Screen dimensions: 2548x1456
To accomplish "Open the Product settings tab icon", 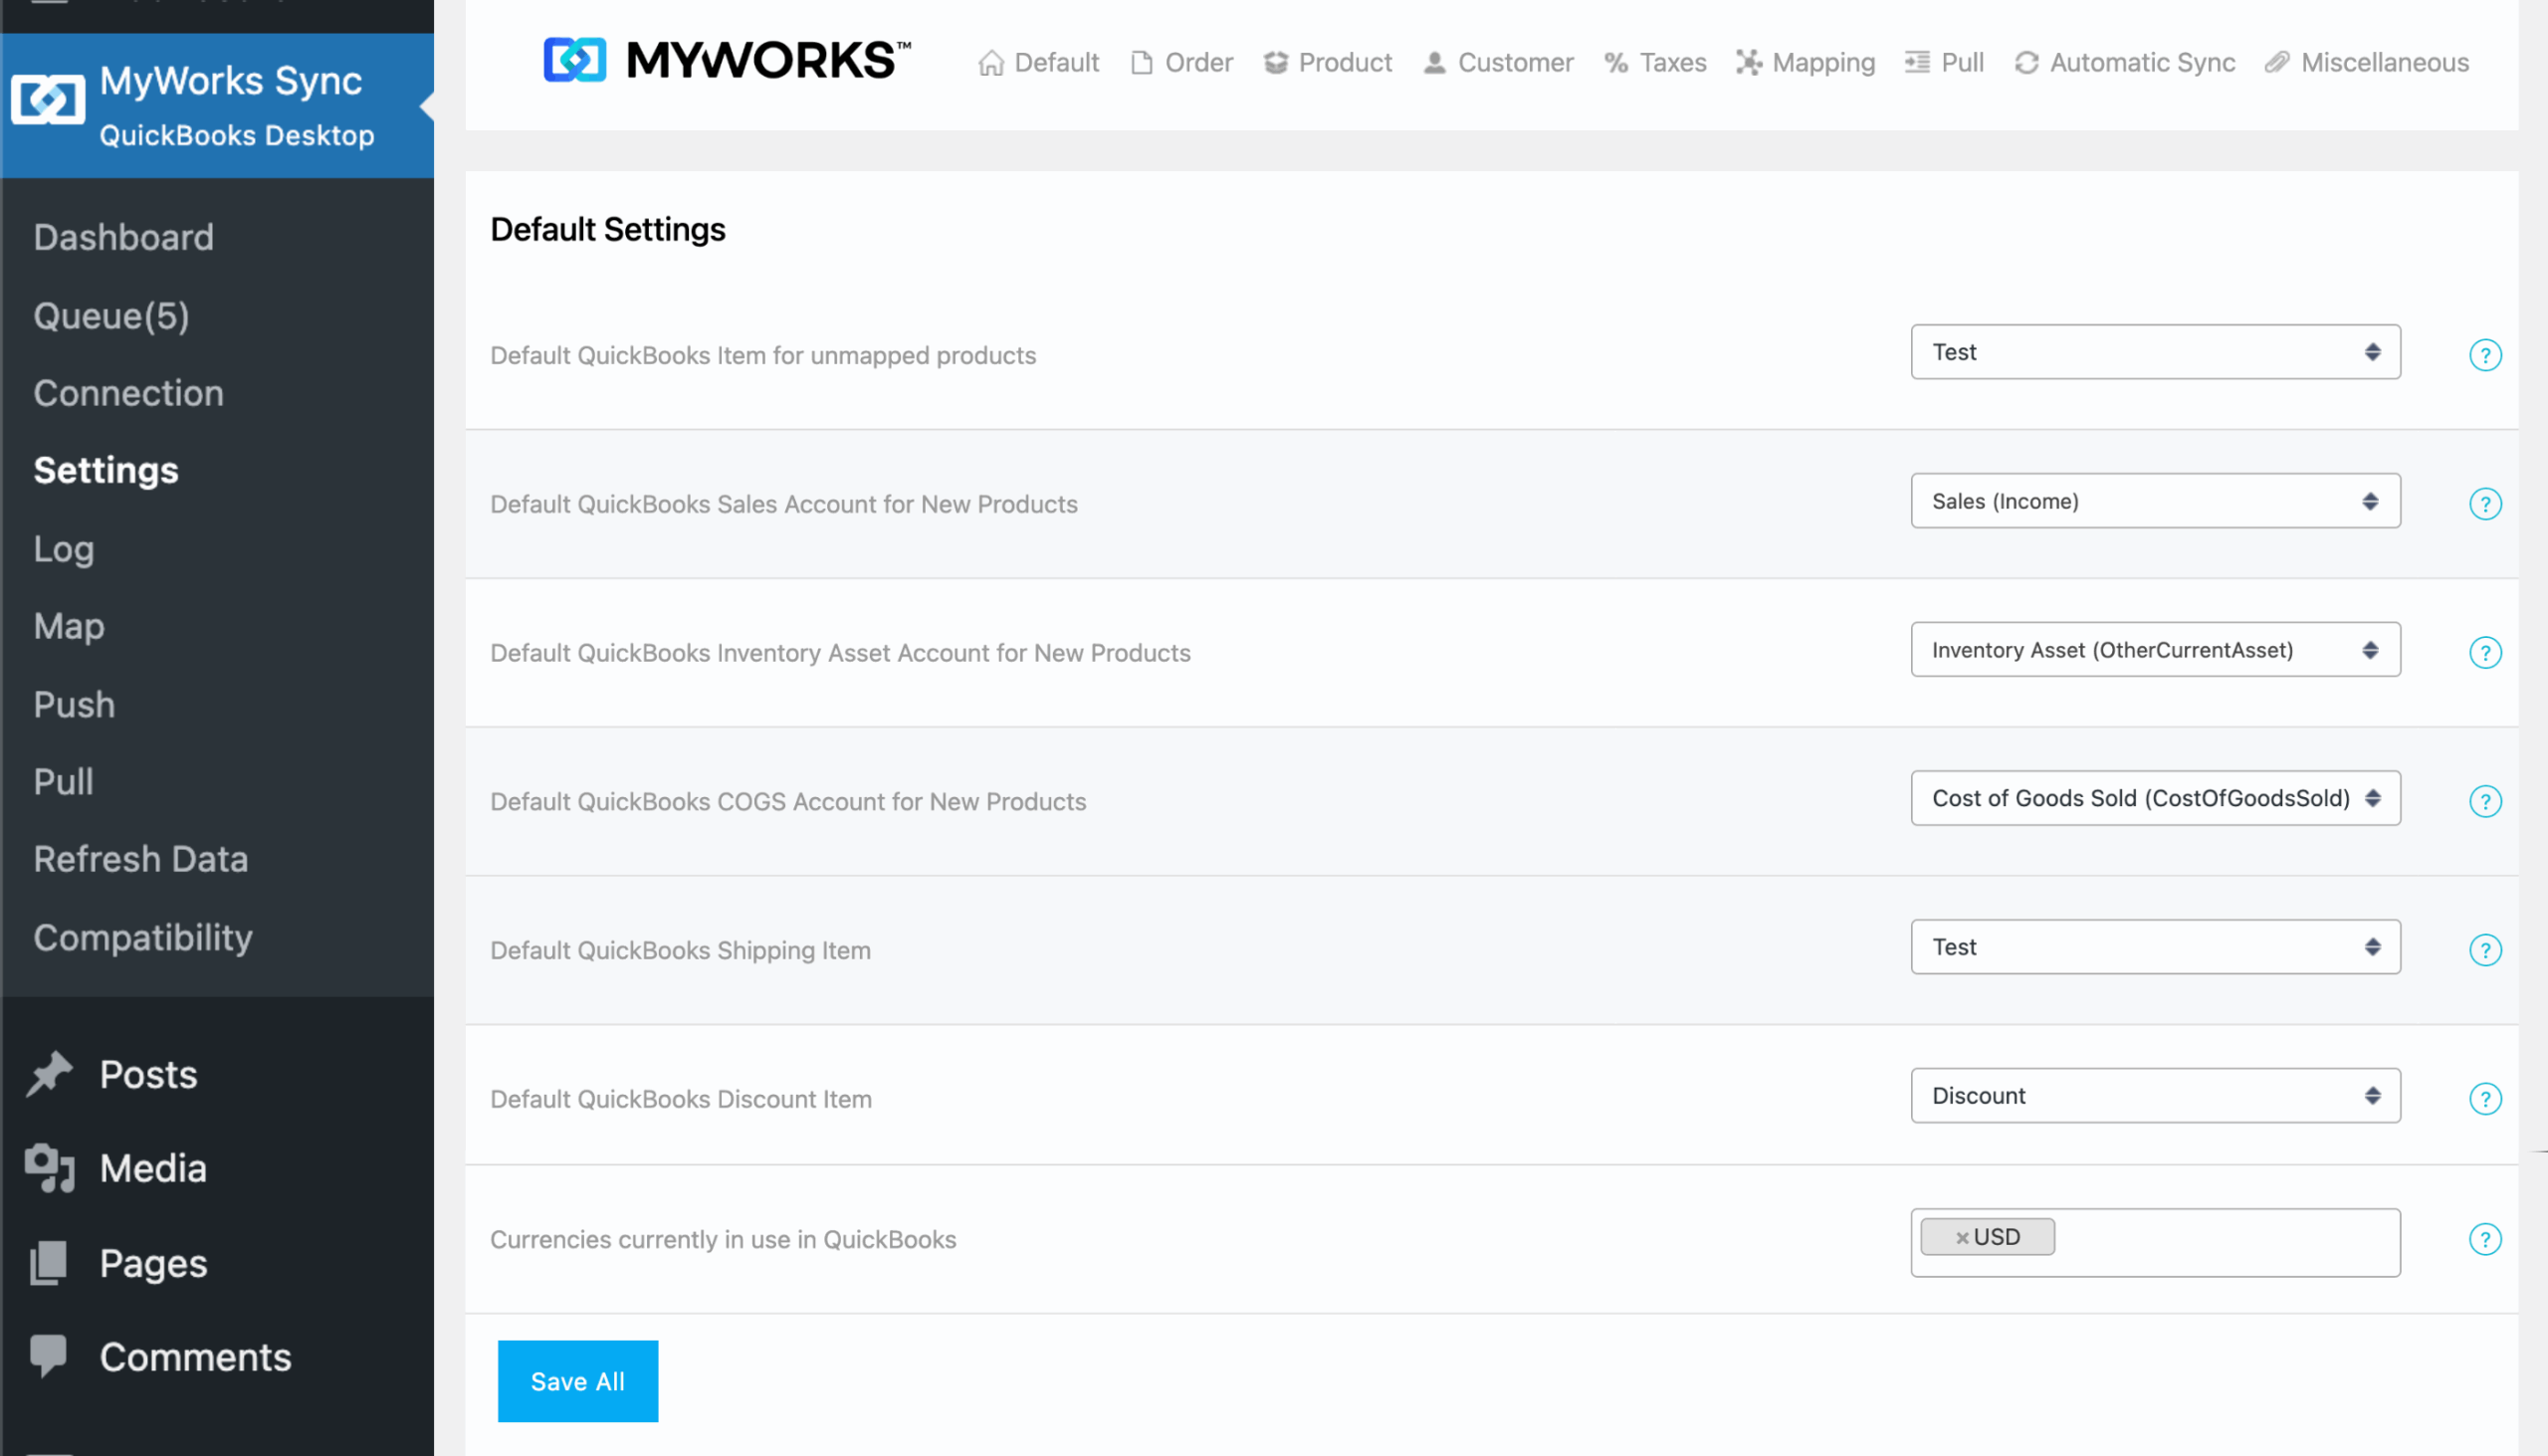I will tap(1275, 62).
